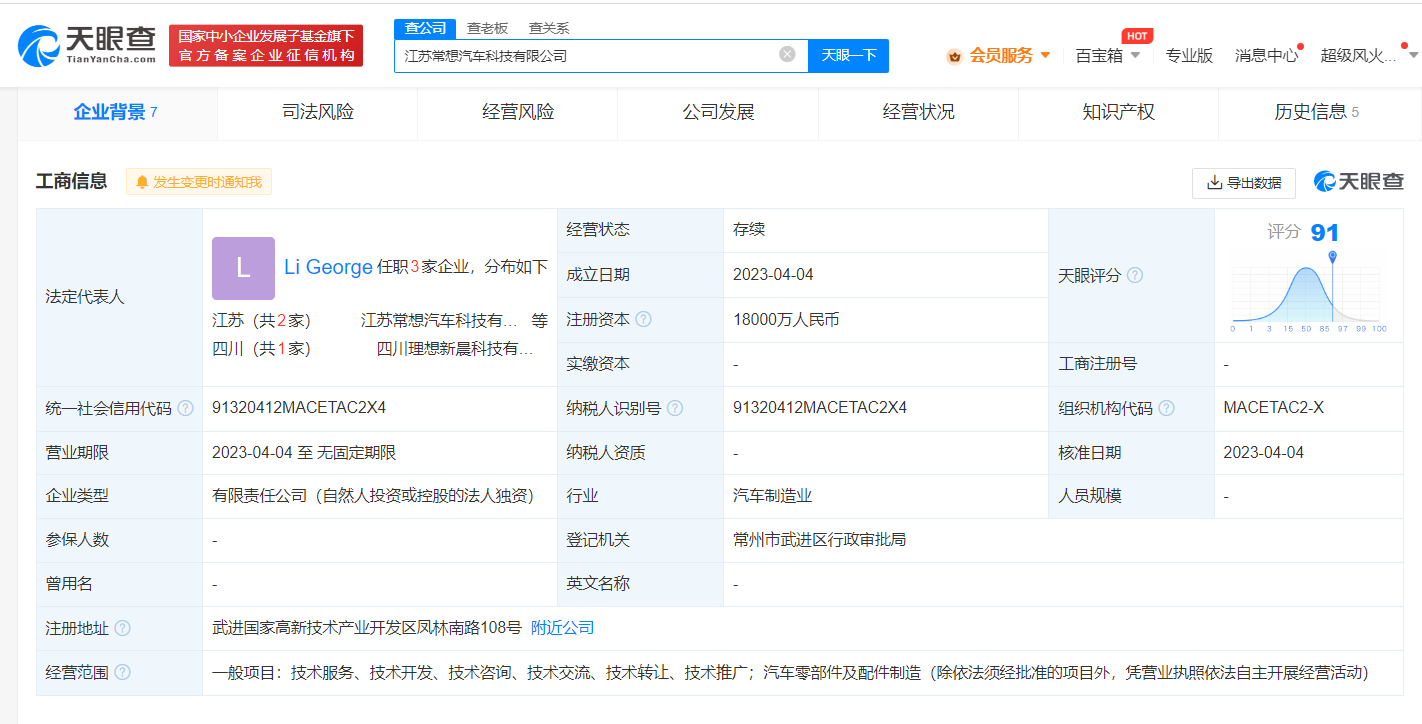Open the 超级风火… menu item
The width and height of the screenshot is (1422, 724).
pyautogui.click(x=1358, y=55)
